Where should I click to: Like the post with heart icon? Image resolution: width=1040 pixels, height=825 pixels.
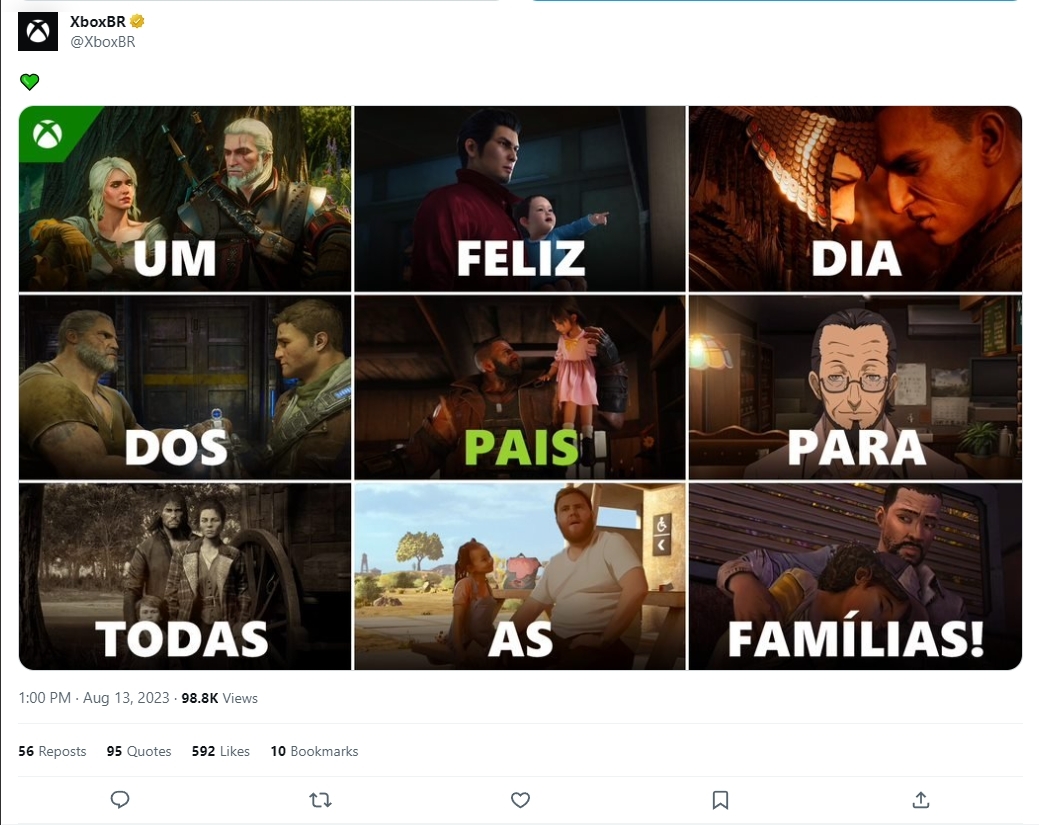click(521, 800)
